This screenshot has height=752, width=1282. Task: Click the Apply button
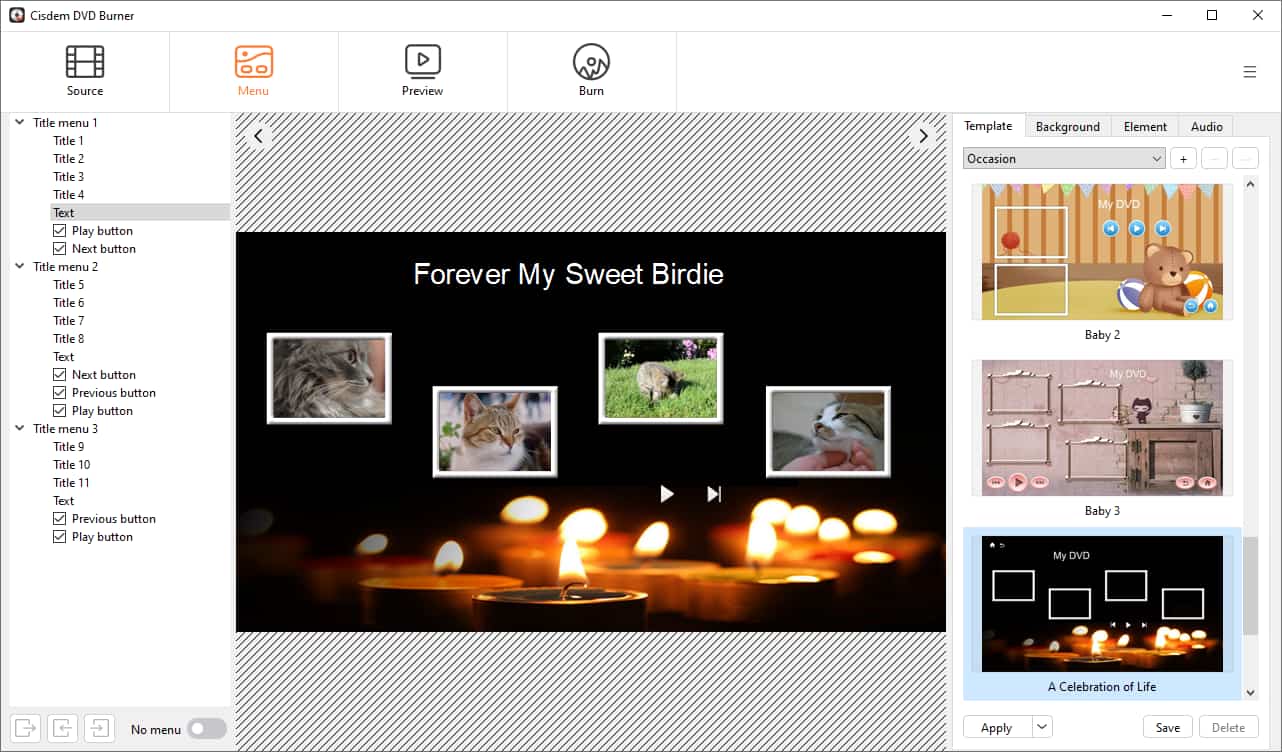(996, 727)
